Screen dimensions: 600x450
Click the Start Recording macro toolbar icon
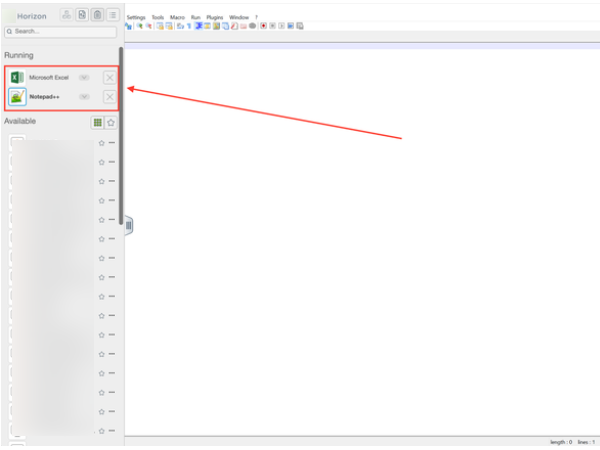tap(263, 26)
